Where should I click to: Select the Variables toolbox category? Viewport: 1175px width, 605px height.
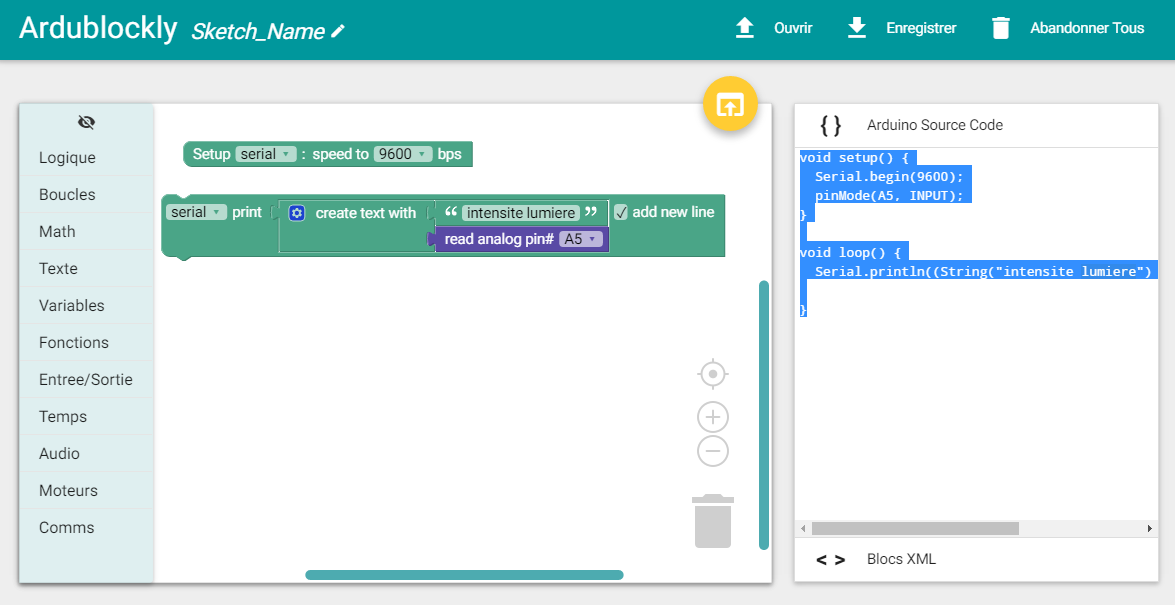pos(72,306)
